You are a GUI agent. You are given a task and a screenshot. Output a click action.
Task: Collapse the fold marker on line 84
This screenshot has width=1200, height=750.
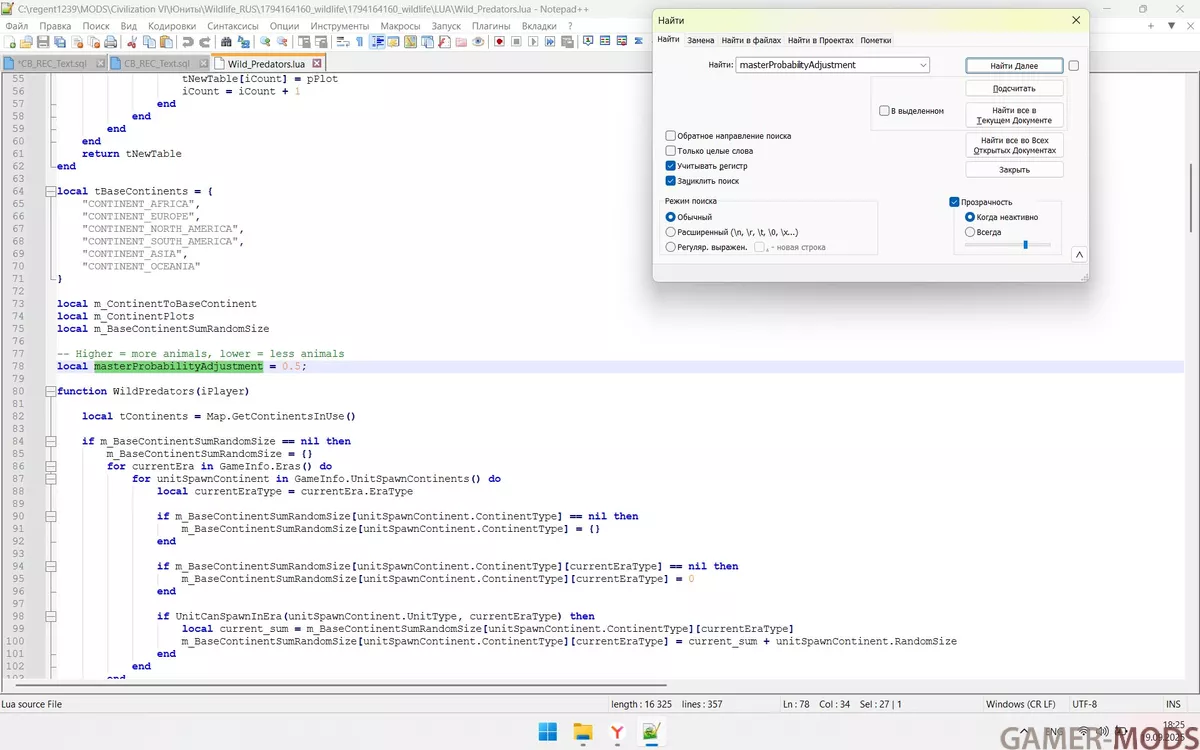pos(49,441)
